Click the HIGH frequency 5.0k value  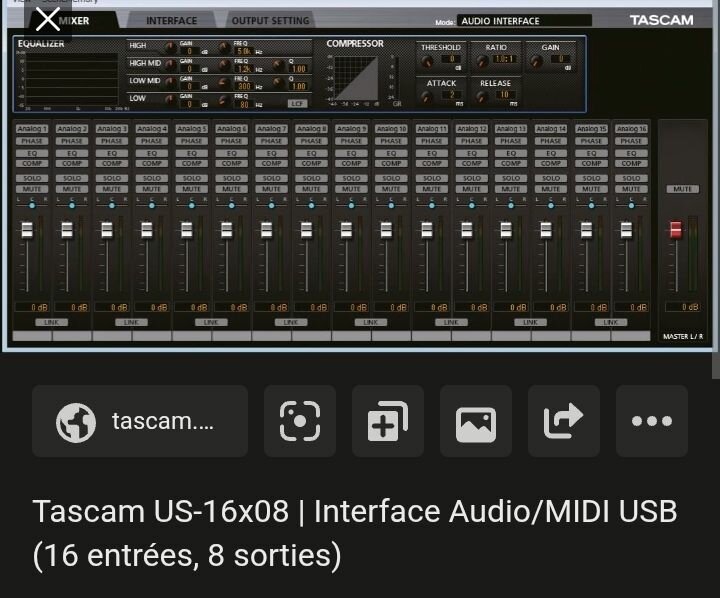[245, 51]
